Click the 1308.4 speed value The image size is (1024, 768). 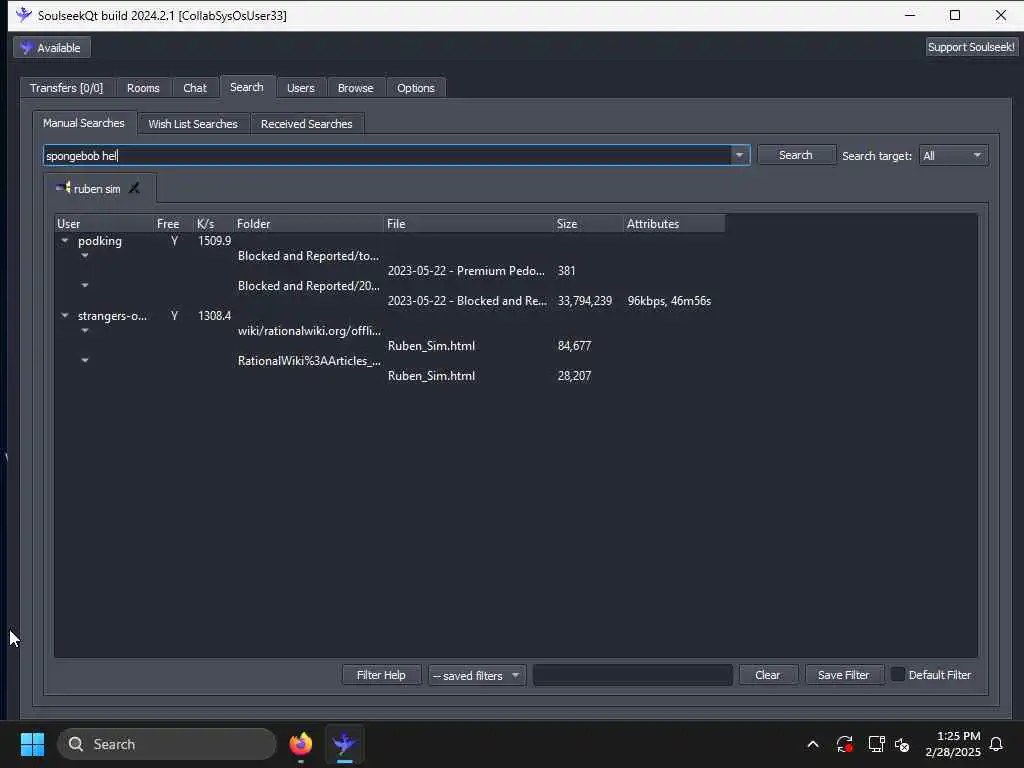coord(214,315)
